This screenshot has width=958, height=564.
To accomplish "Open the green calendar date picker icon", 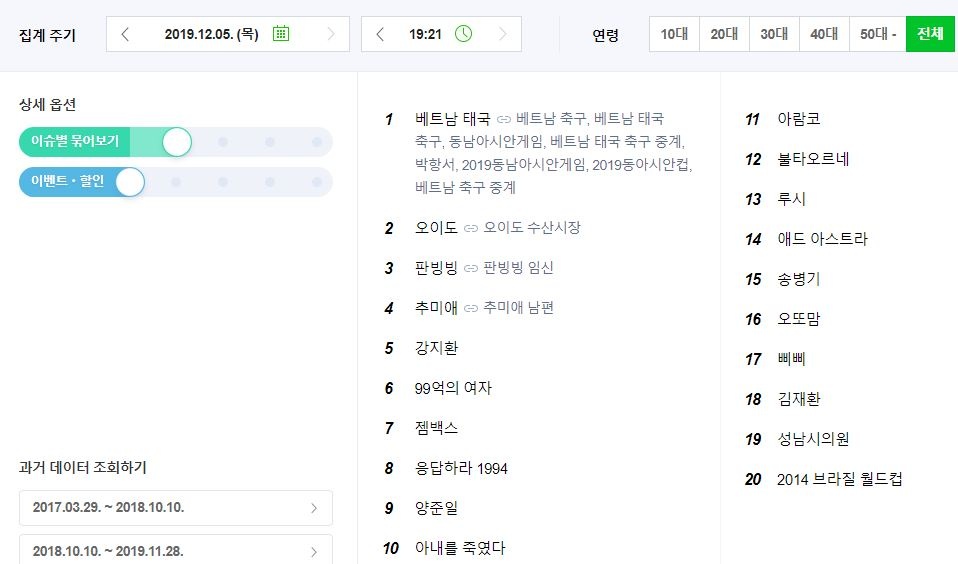I will (281, 34).
